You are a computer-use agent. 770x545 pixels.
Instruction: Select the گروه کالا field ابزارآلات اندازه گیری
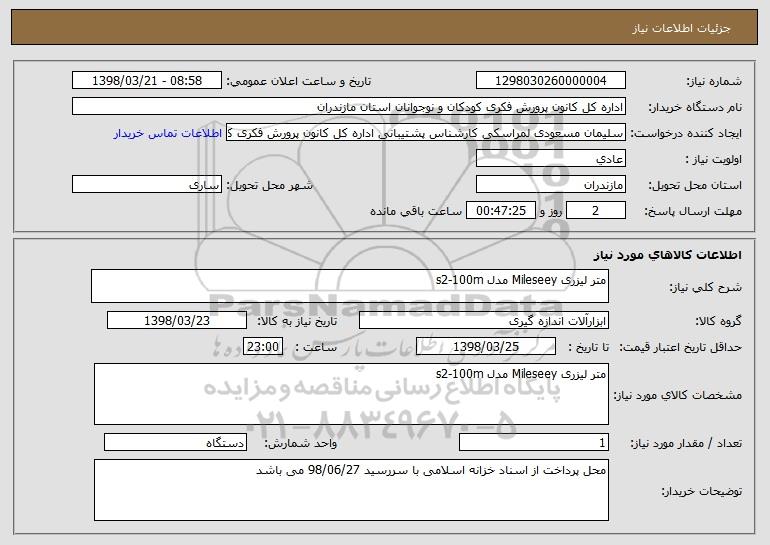[484, 321]
